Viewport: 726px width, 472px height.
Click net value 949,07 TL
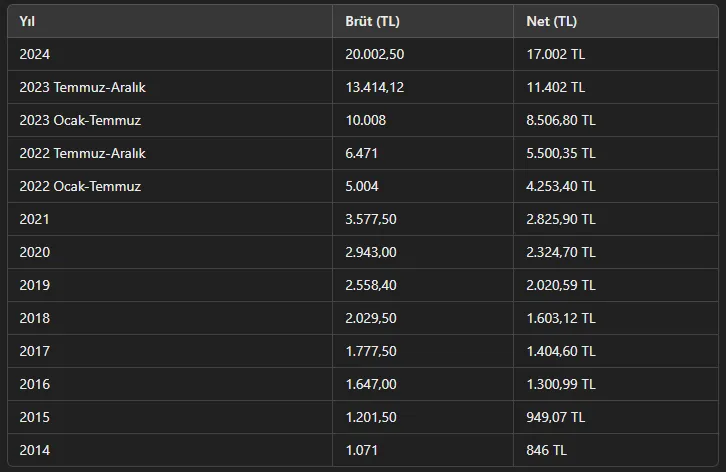tap(556, 417)
